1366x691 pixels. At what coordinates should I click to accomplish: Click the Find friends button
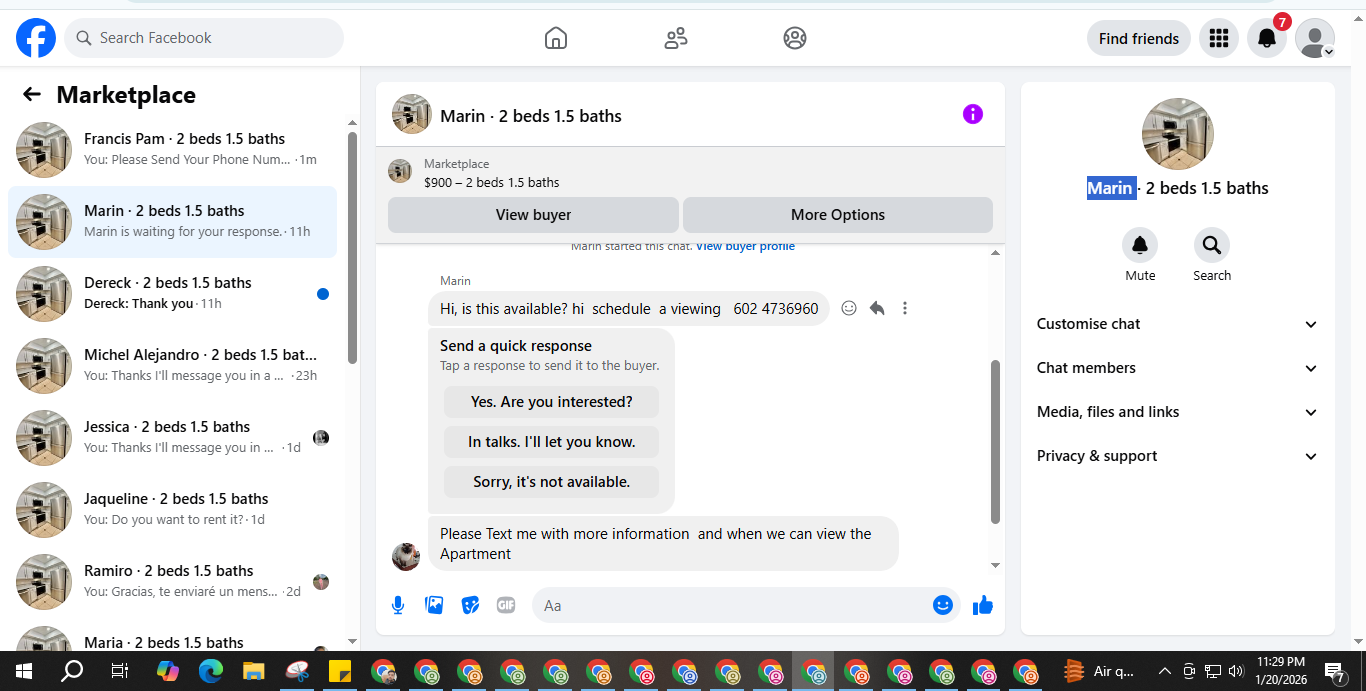click(x=1139, y=38)
